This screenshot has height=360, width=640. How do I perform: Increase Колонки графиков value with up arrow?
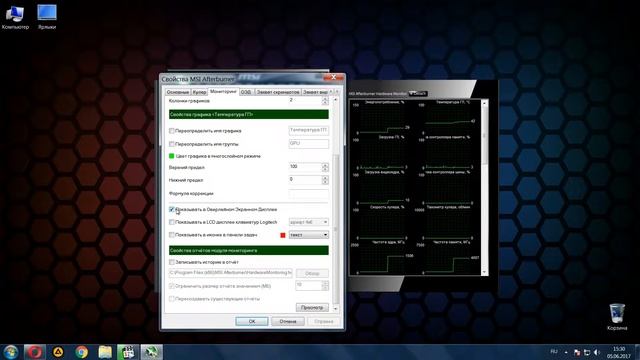tap(325, 99)
